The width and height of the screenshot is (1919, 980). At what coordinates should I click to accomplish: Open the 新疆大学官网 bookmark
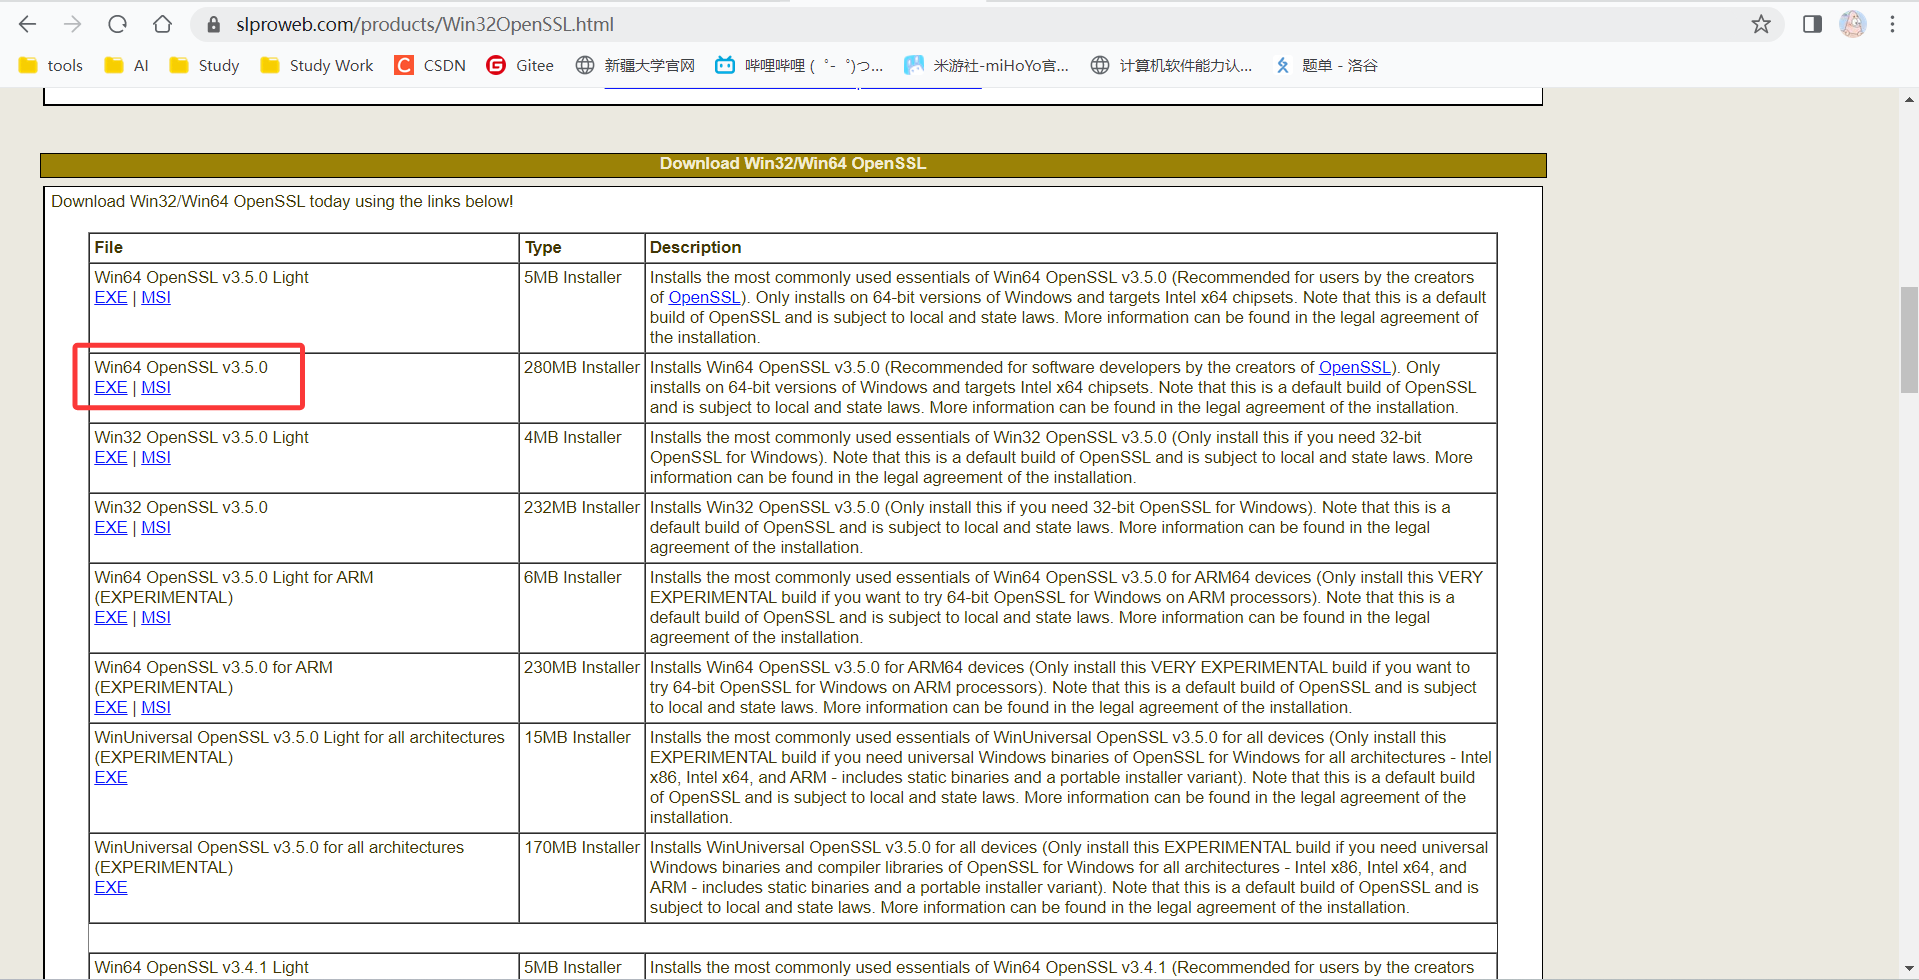pyautogui.click(x=635, y=65)
